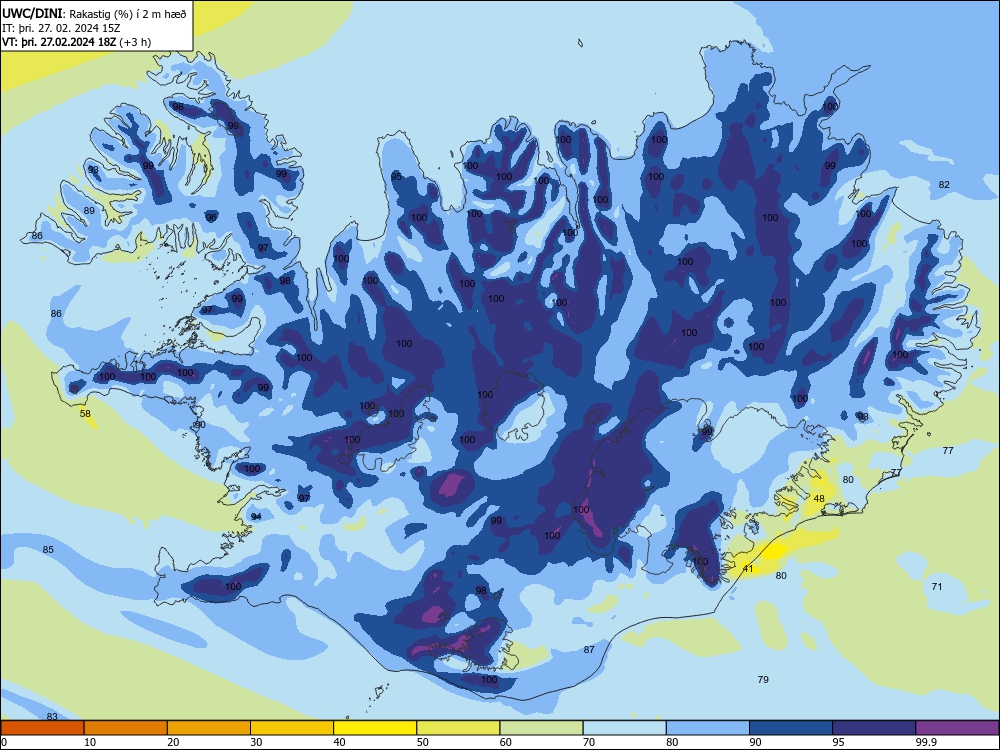Click the bright yellow 40–50 legend swatch

click(375, 728)
